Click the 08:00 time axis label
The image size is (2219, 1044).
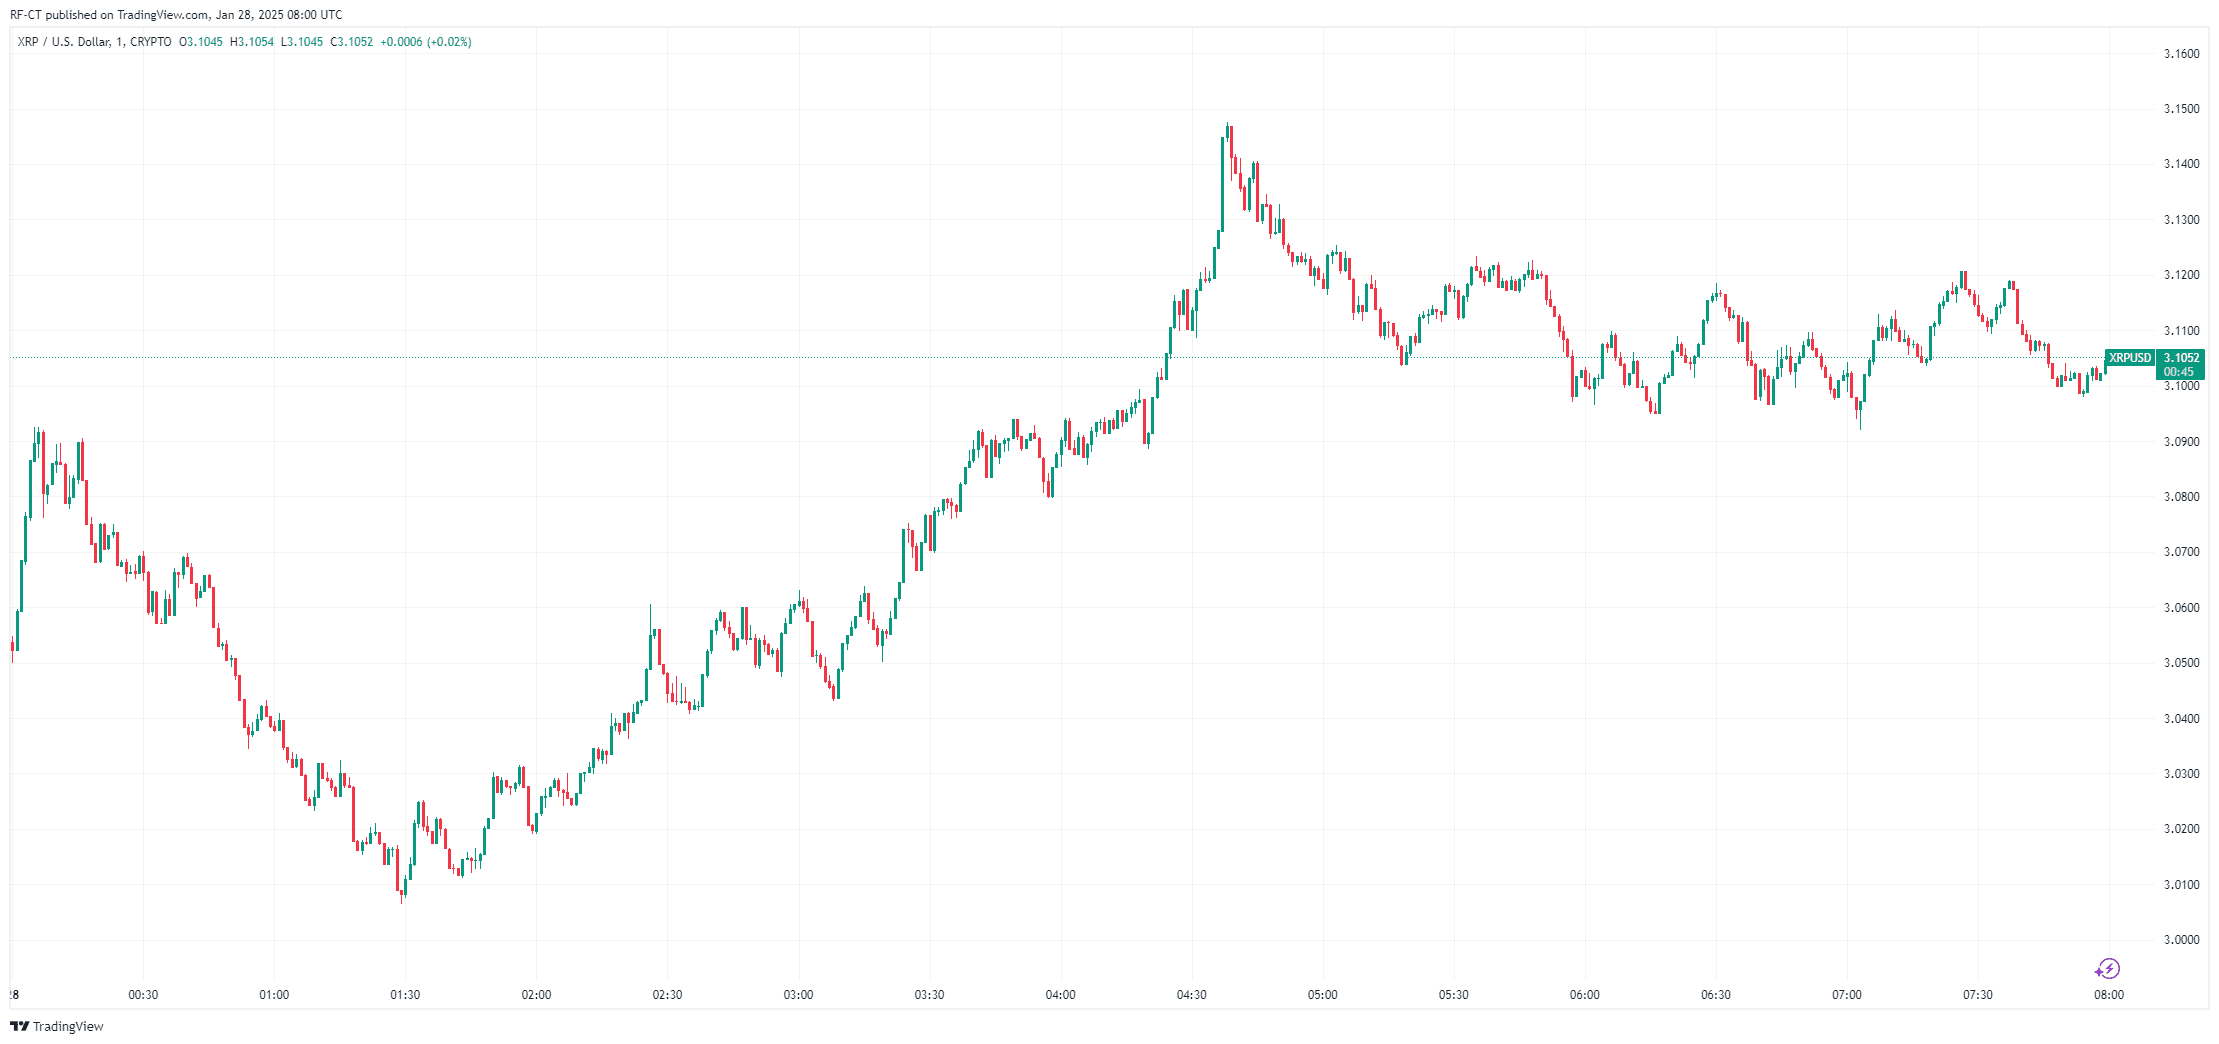(2109, 995)
